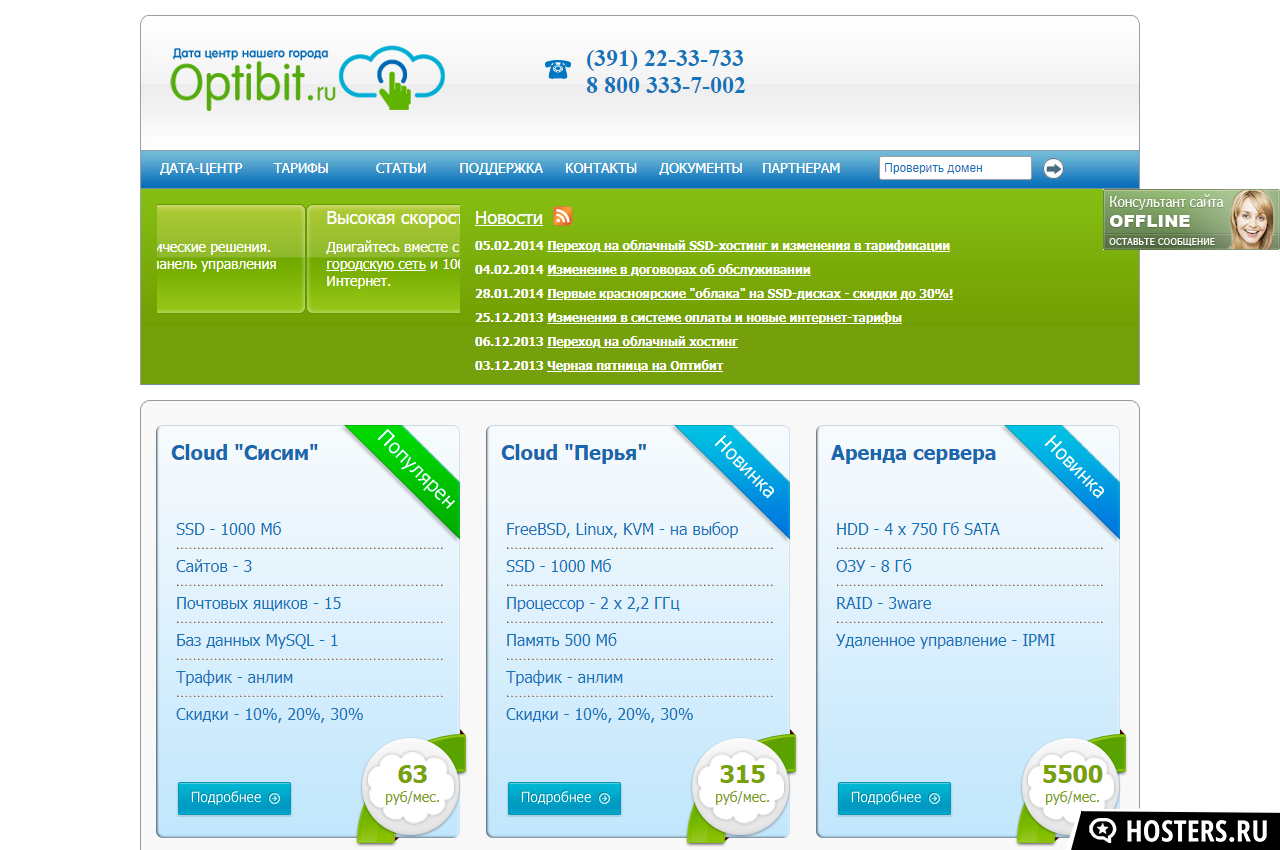Open news about первые красноярские облака

pyautogui.click(x=750, y=293)
